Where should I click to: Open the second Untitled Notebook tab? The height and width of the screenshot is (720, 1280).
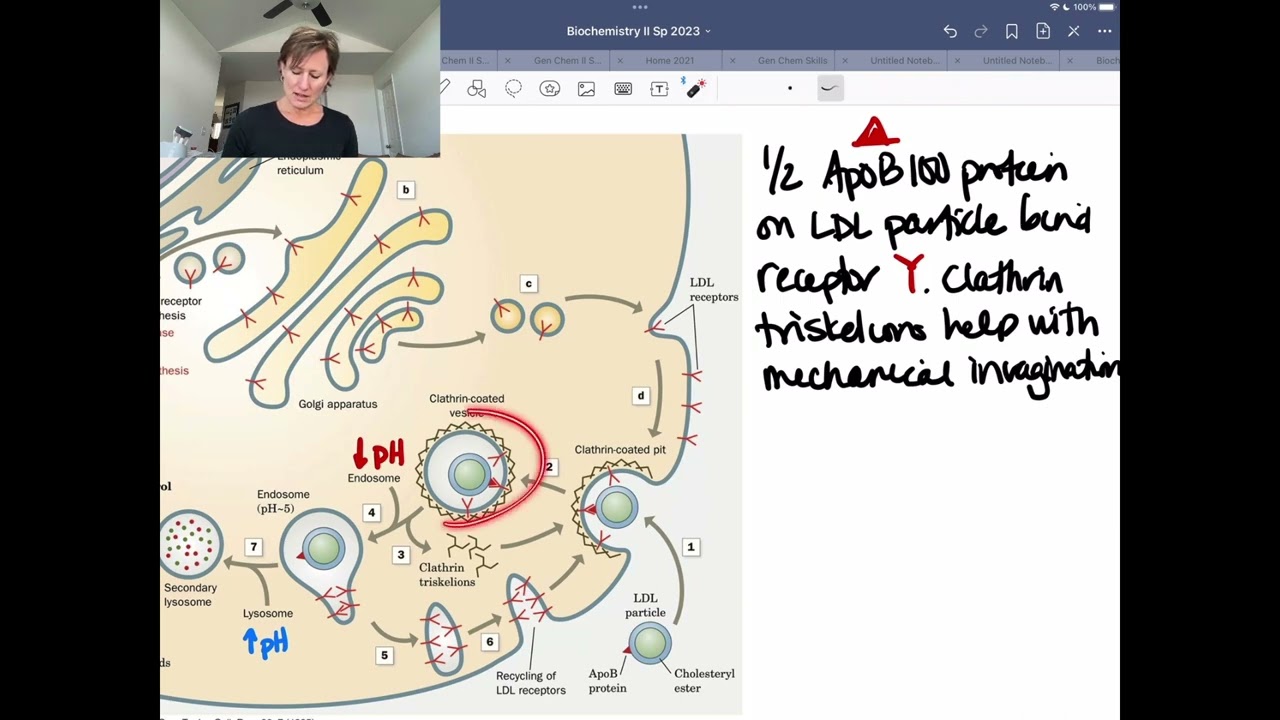pyautogui.click(x=1017, y=61)
